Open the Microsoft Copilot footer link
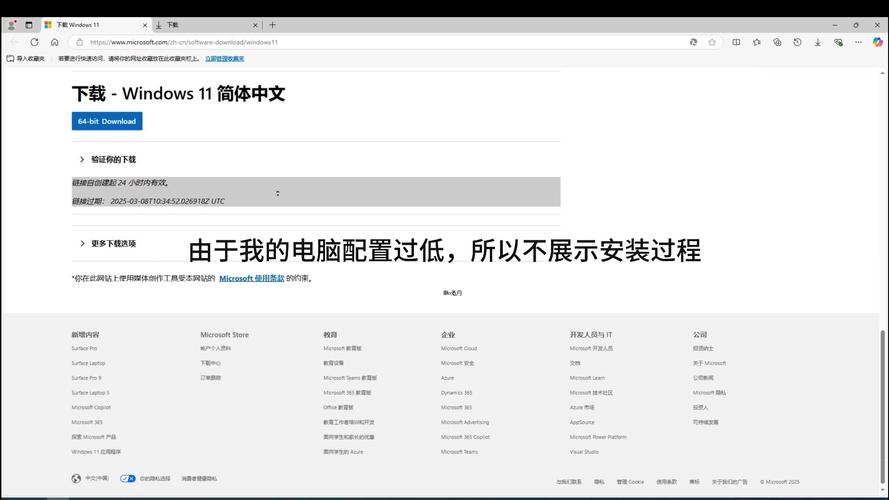This screenshot has height=500, width=889. click(91, 407)
